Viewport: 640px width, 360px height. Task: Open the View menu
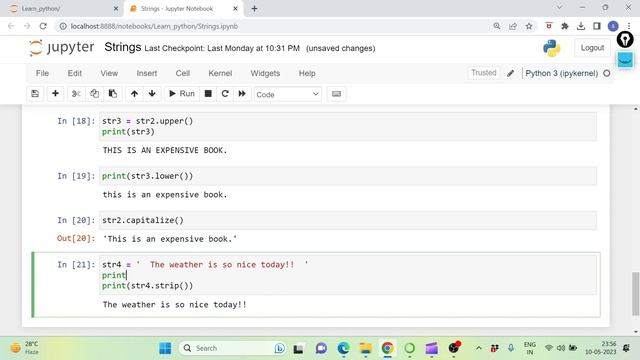point(109,73)
